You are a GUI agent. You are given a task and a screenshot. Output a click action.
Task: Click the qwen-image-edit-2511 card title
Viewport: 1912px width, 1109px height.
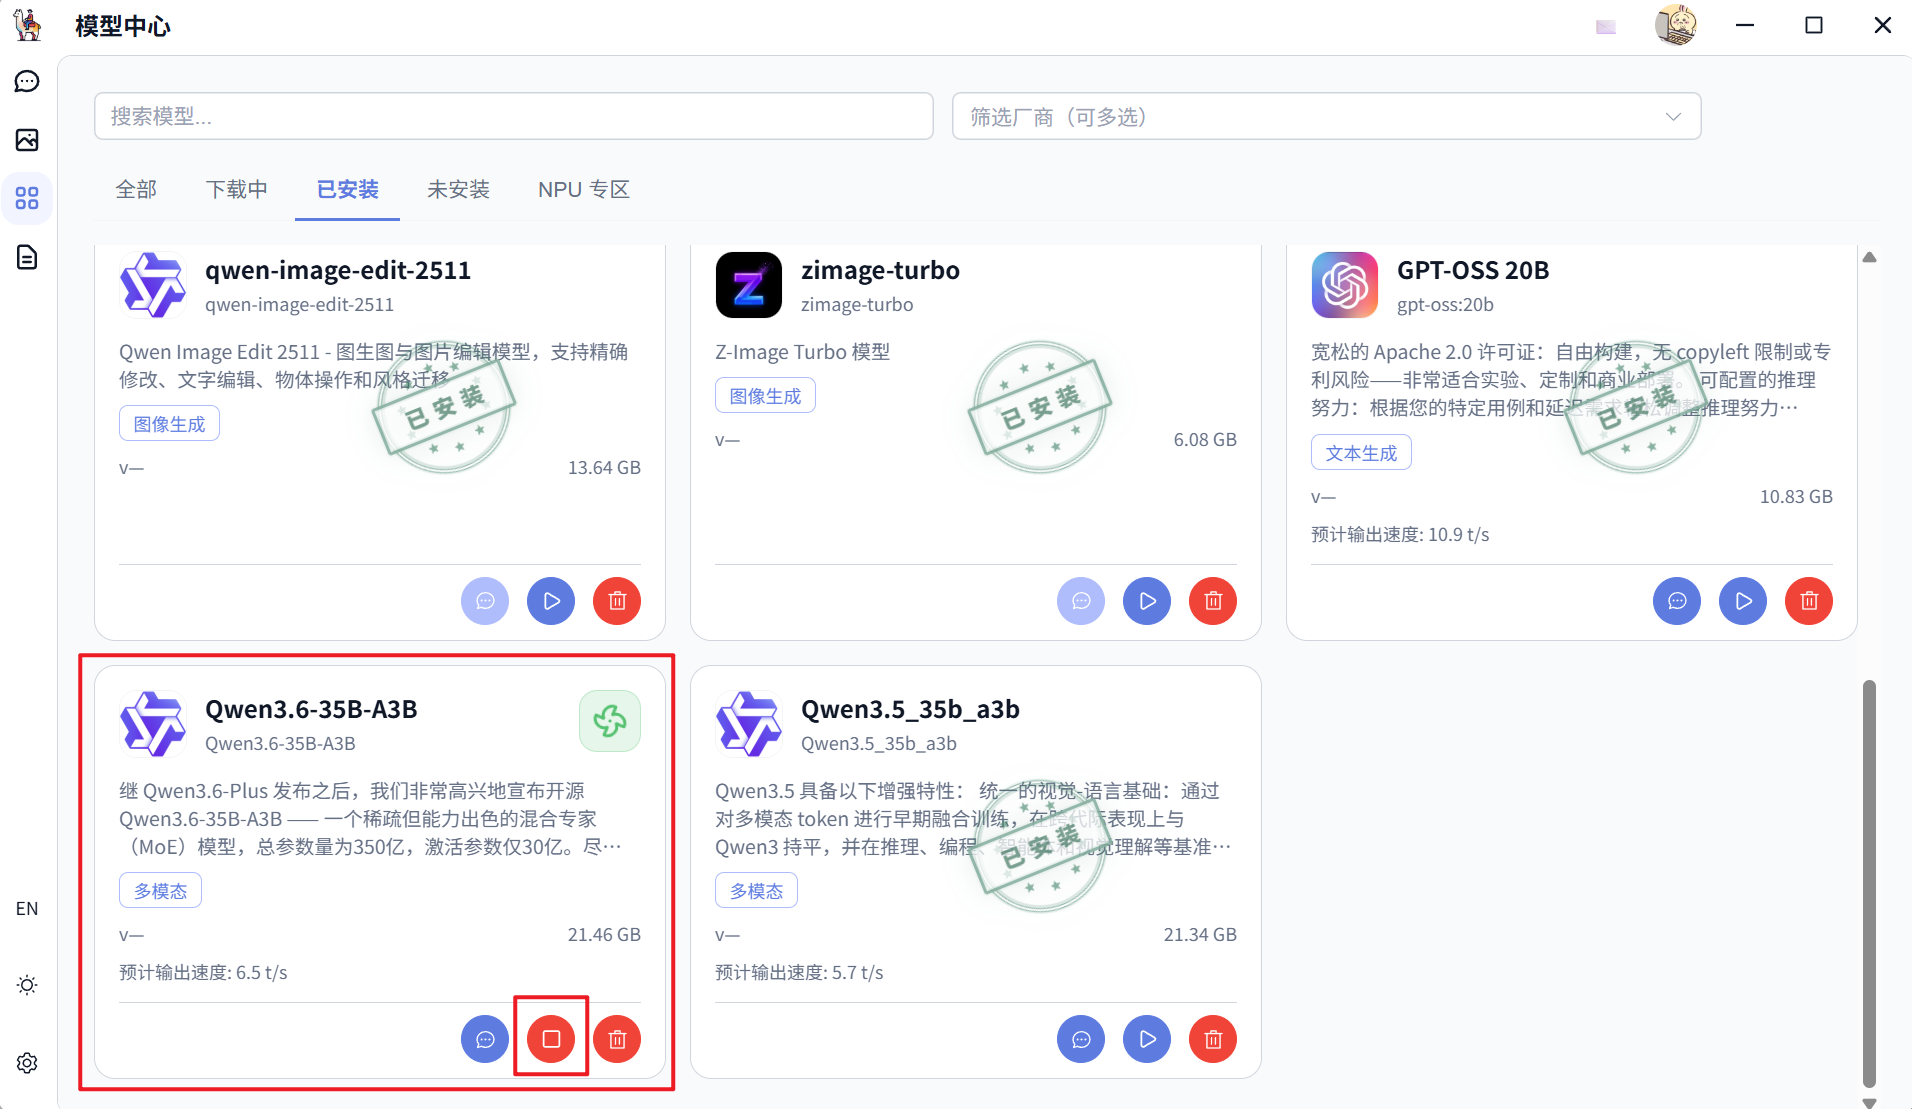[338, 270]
